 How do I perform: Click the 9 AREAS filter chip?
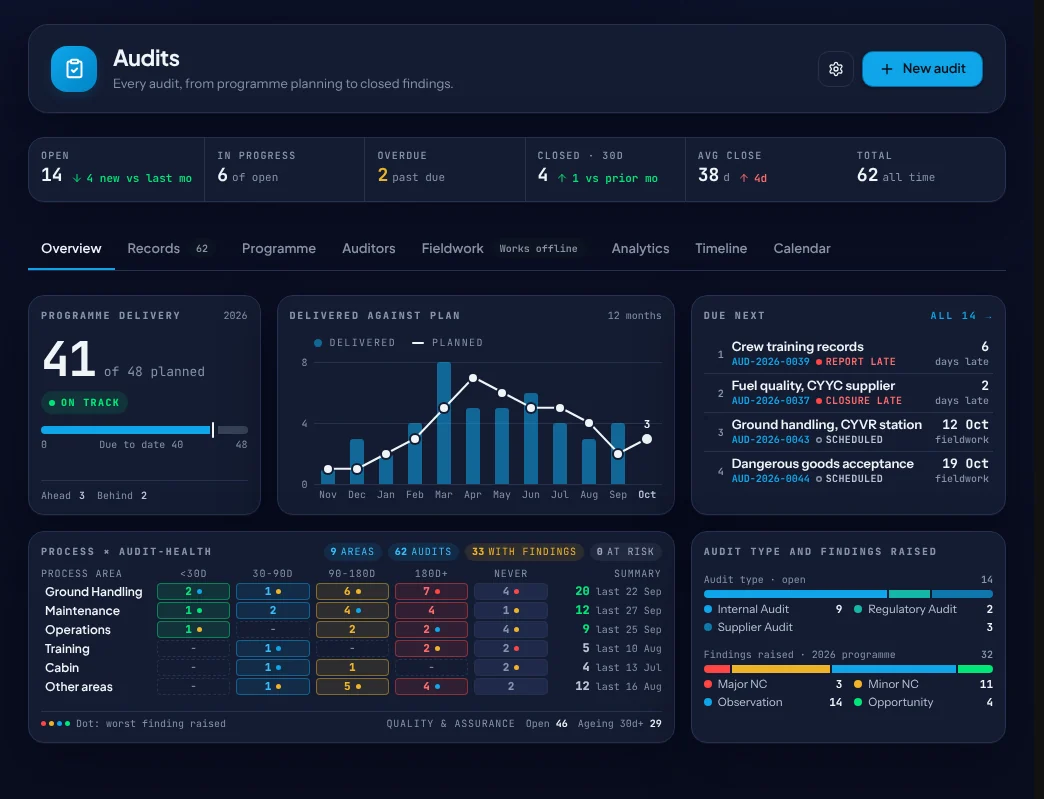352,551
